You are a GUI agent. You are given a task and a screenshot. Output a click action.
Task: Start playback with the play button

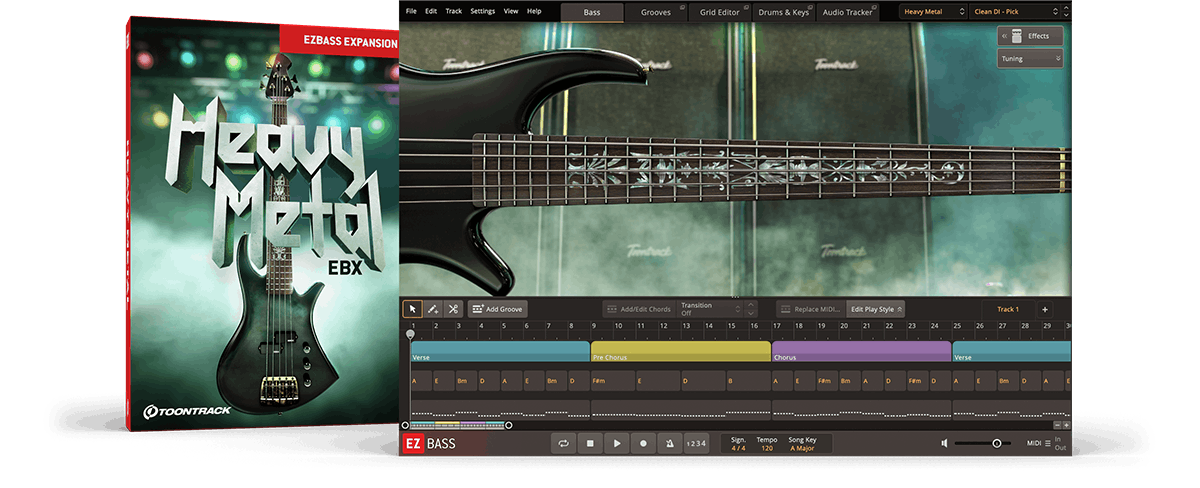[617, 443]
